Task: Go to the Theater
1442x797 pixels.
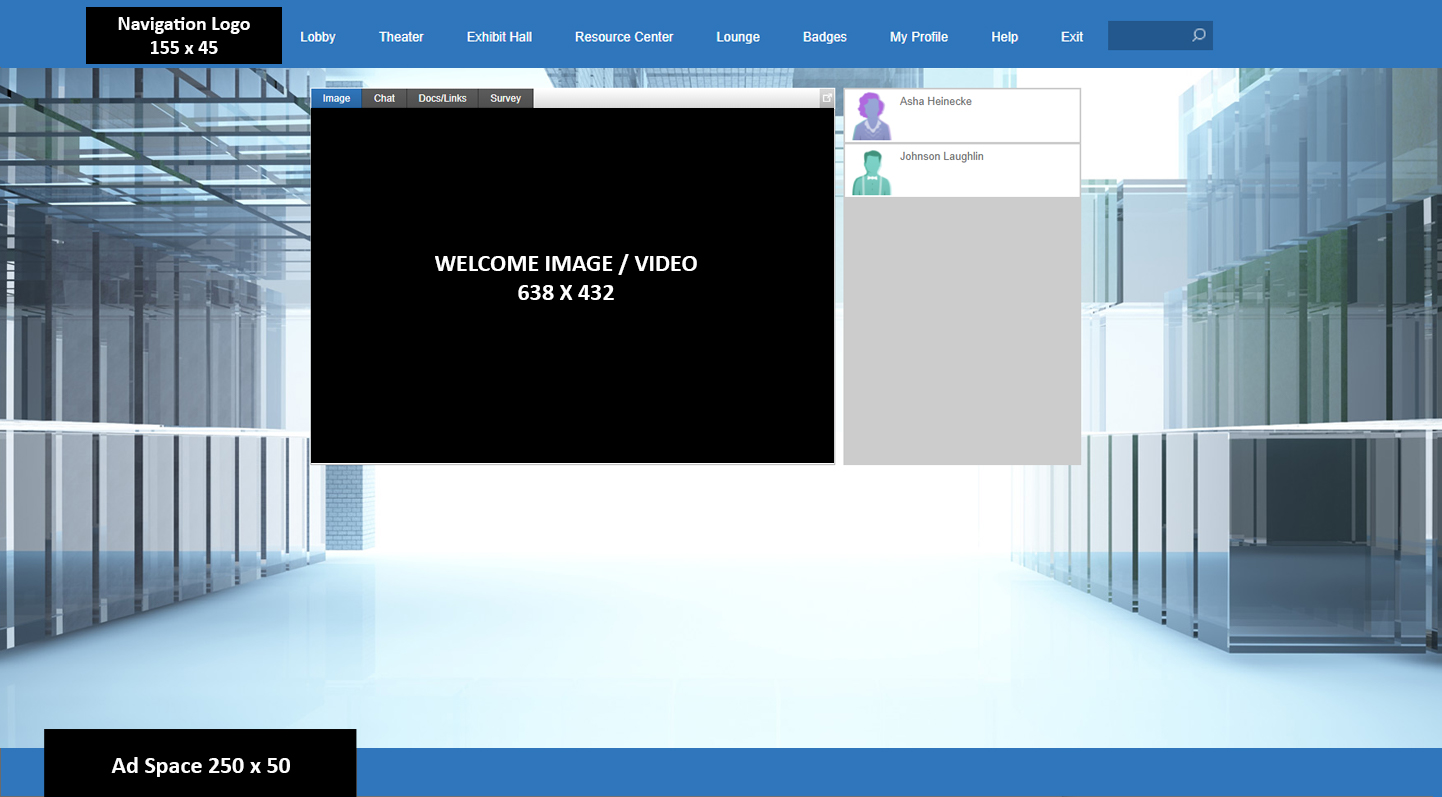Action: tap(401, 37)
